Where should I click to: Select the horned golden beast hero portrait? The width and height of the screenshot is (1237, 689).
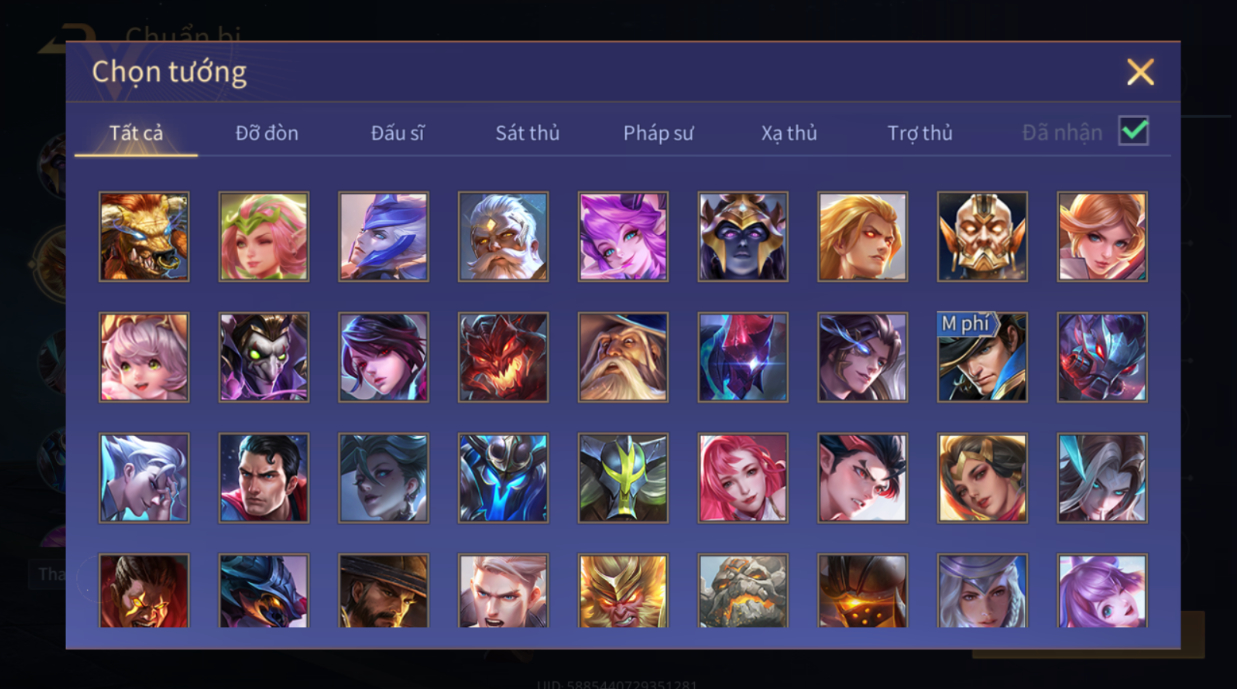tap(144, 237)
